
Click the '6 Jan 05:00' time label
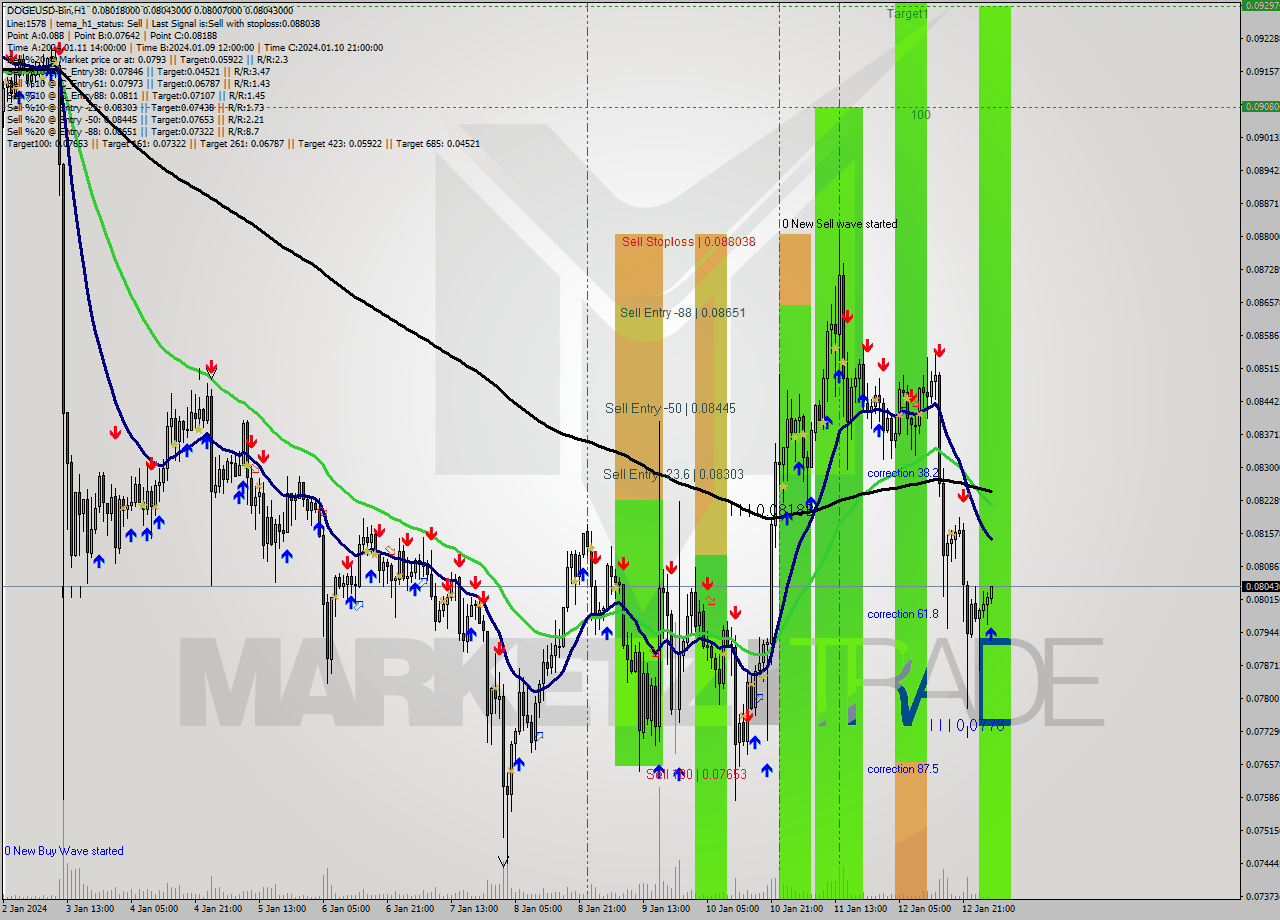coord(345,909)
